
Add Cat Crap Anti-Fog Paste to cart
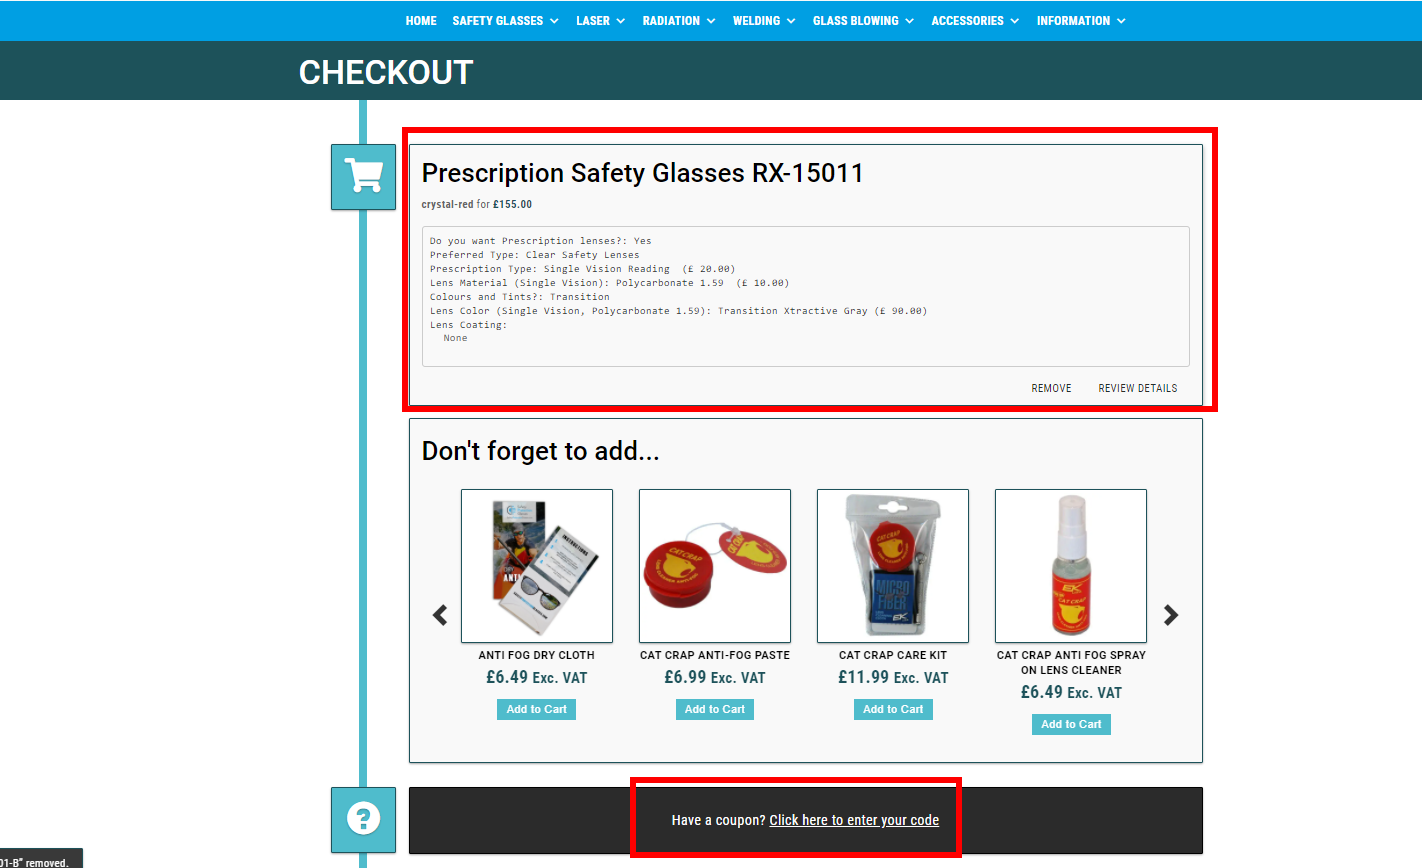(x=715, y=709)
